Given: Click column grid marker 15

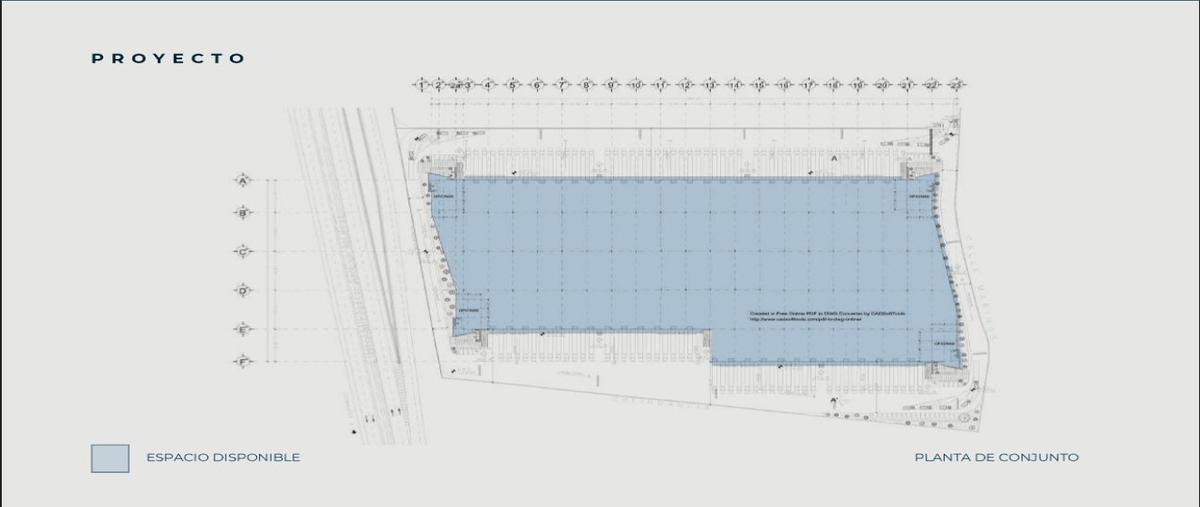Looking at the screenshot, I should click(x=759, y=84).
